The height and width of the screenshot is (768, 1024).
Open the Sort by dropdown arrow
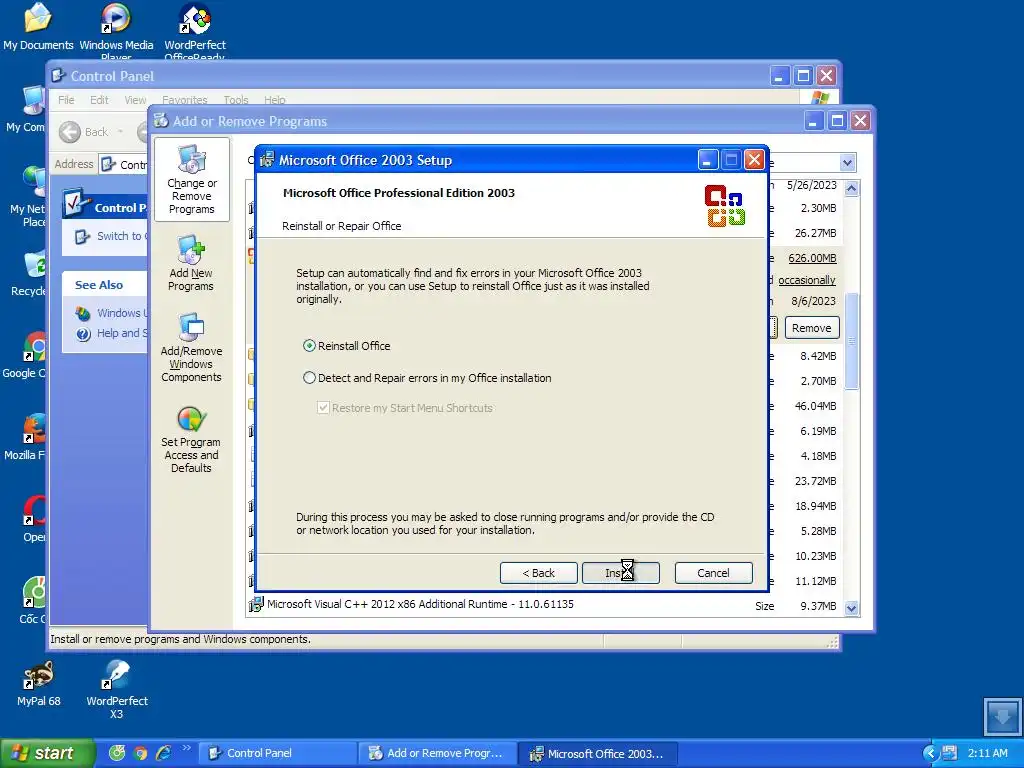(847, 163)
